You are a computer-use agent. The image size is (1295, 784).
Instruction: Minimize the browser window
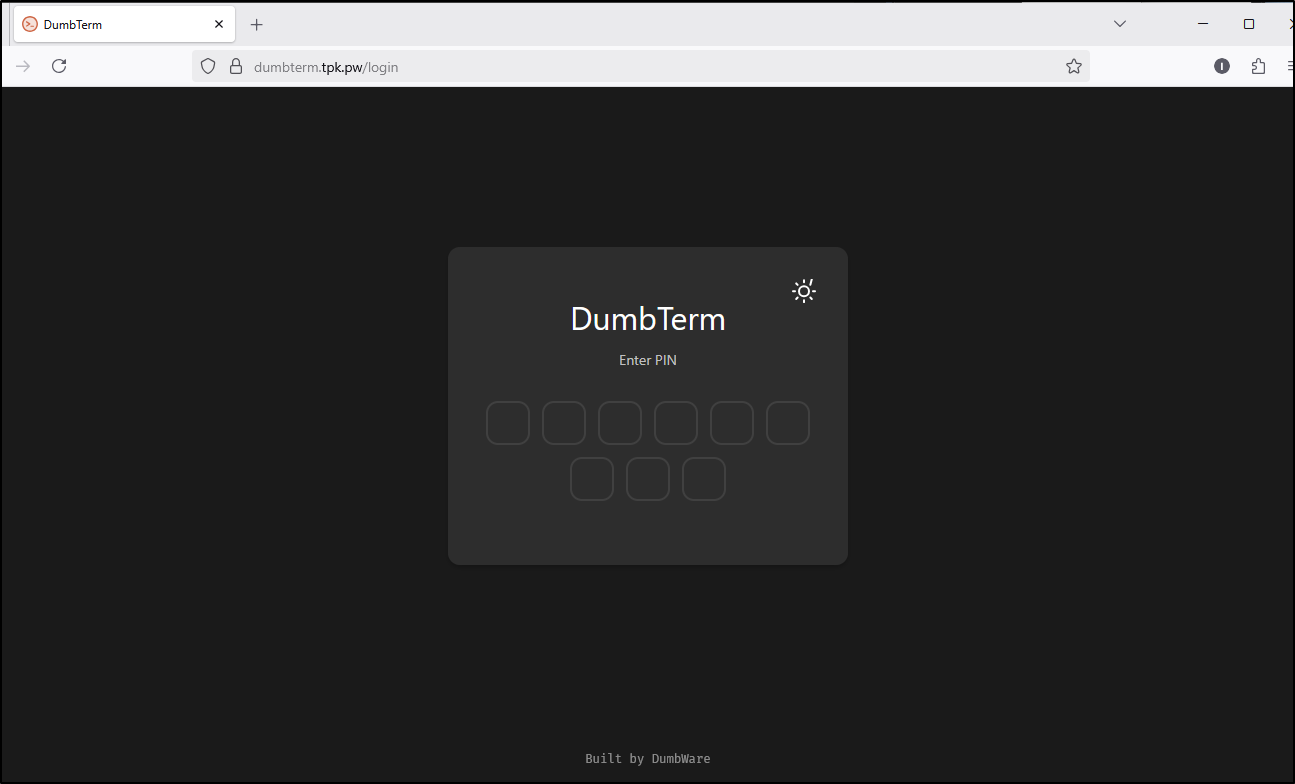pos(1203,23)
